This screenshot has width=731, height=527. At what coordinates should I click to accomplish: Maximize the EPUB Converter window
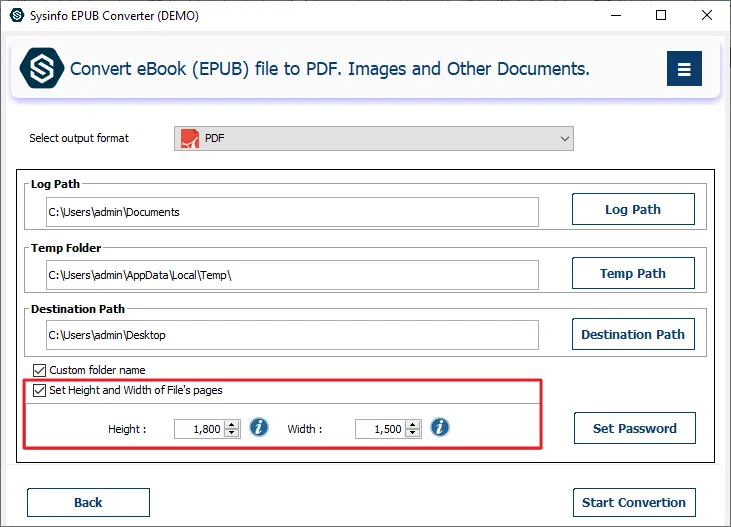coord(661,15)
